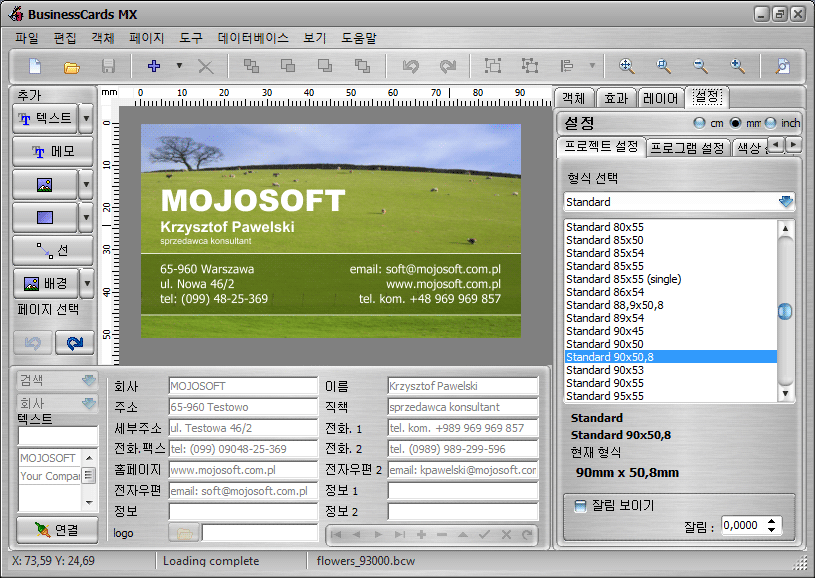Image resolution: width=815 pixels, height=578 pixels.
Task: Click the page selection undo arrow
Action: 33,343
